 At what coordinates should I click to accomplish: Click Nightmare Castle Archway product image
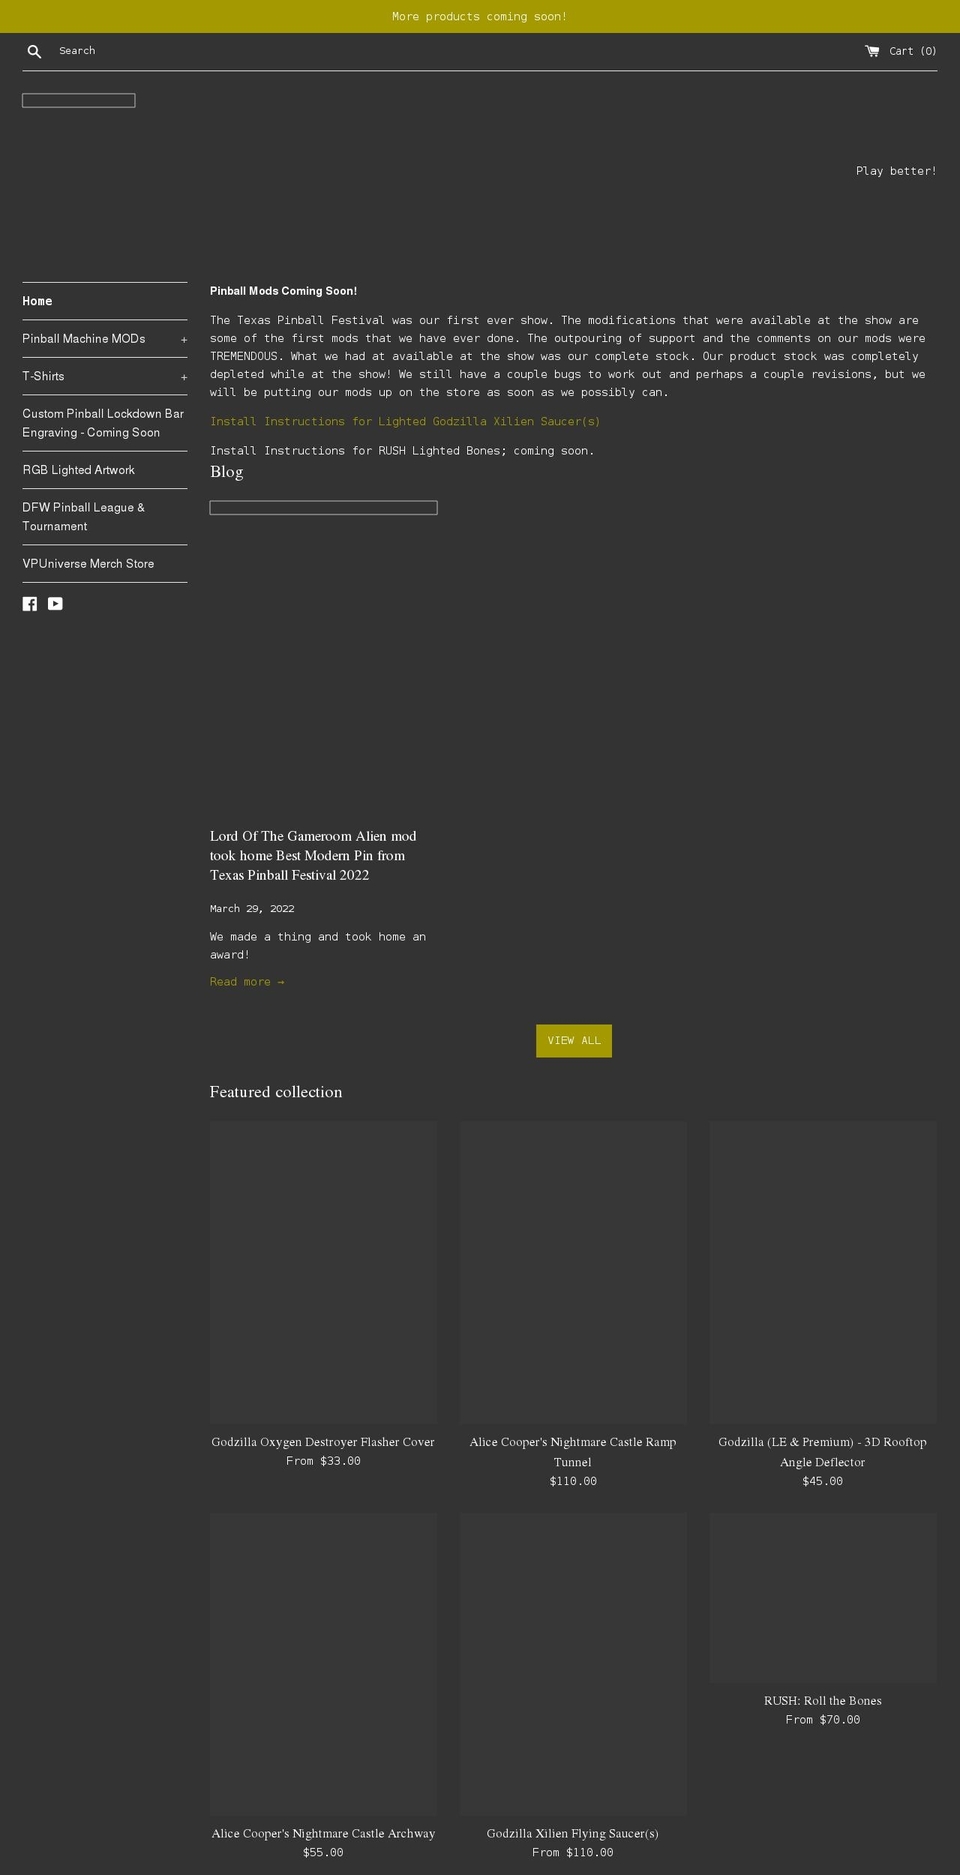tap(323, 1665)
